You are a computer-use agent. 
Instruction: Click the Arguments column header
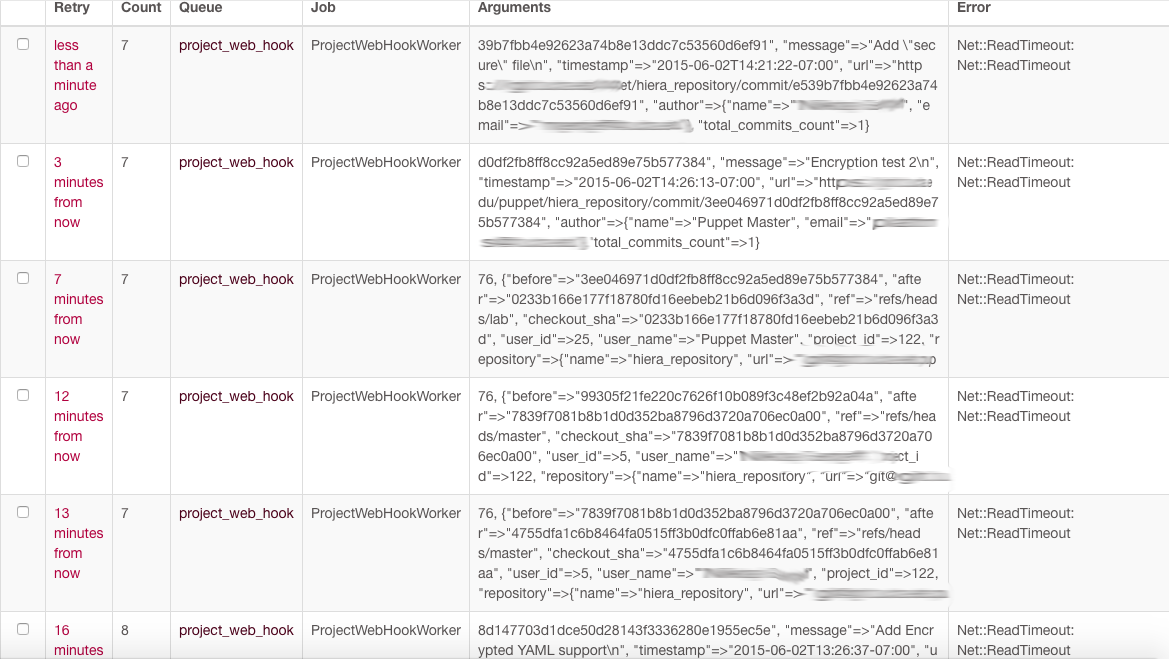point(514,8)
